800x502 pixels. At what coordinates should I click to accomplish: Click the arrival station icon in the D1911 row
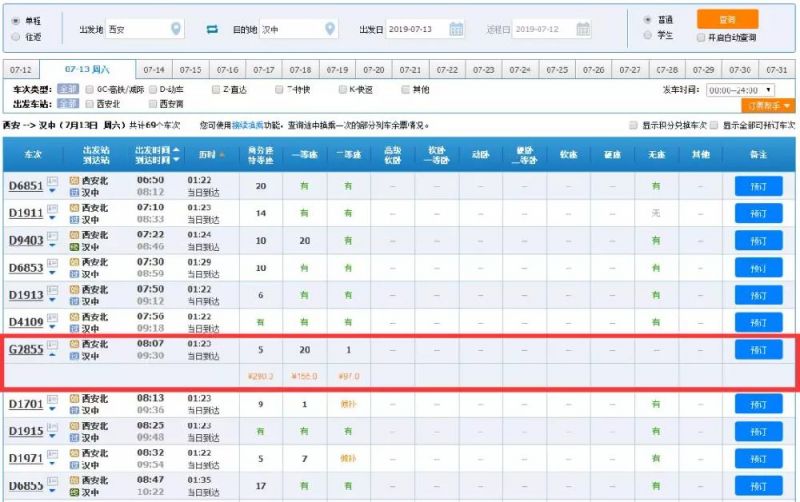click(x=74, y=220)
